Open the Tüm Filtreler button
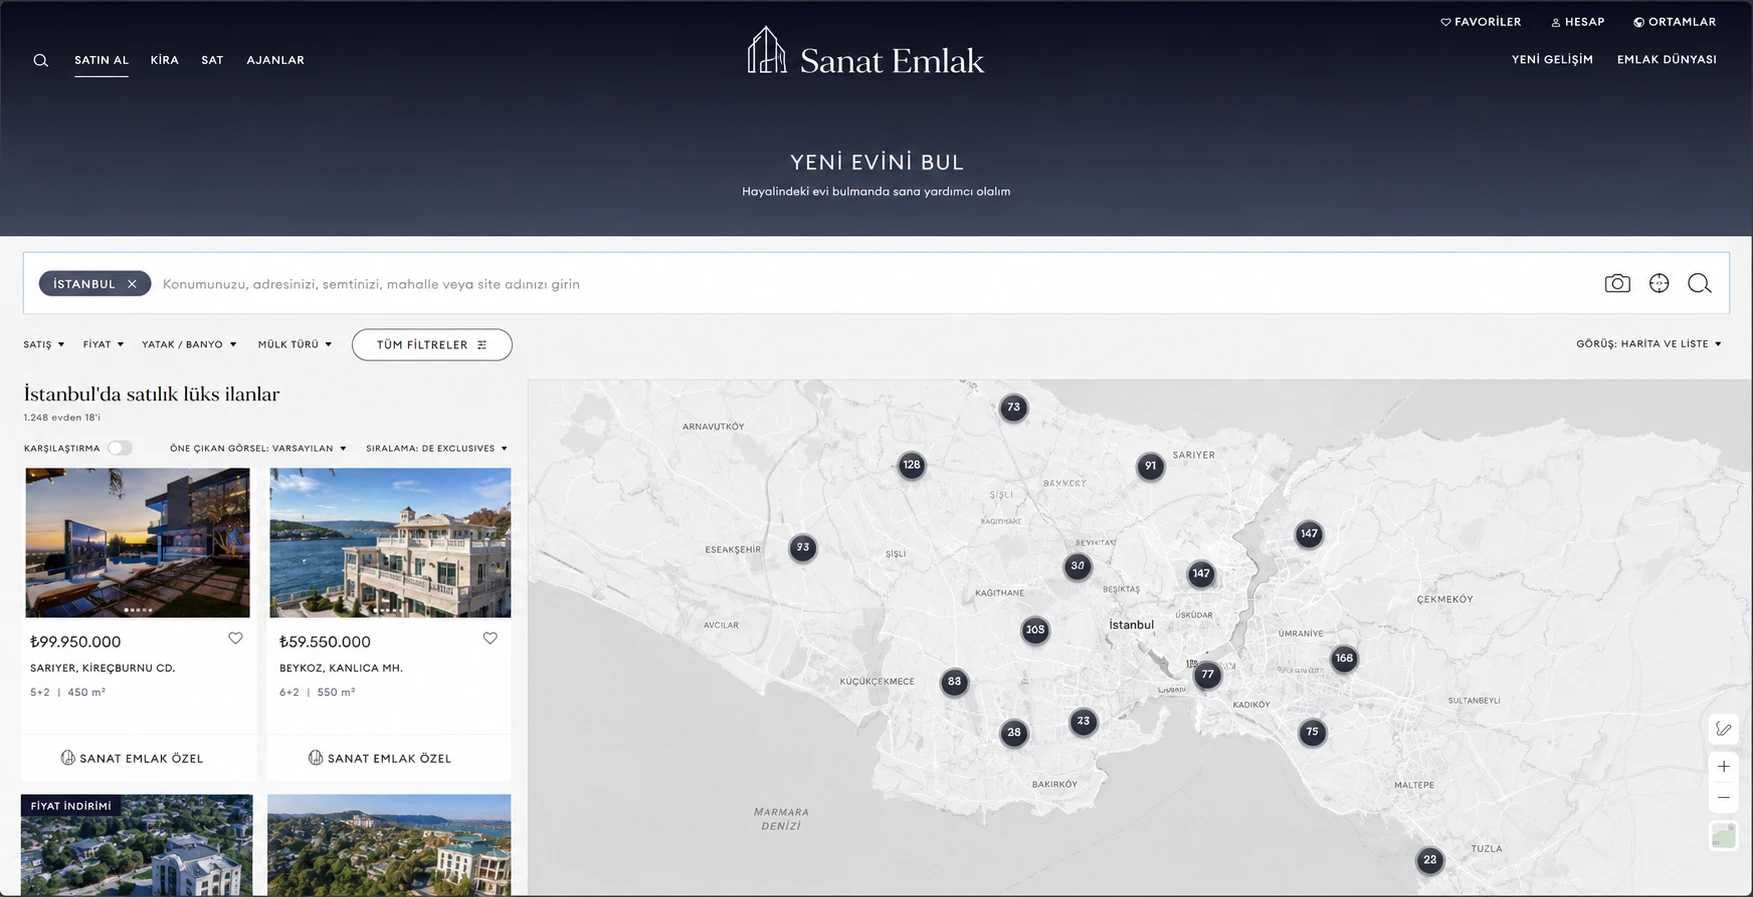This screenshot has width=1753, height=897. click(432, 345)
